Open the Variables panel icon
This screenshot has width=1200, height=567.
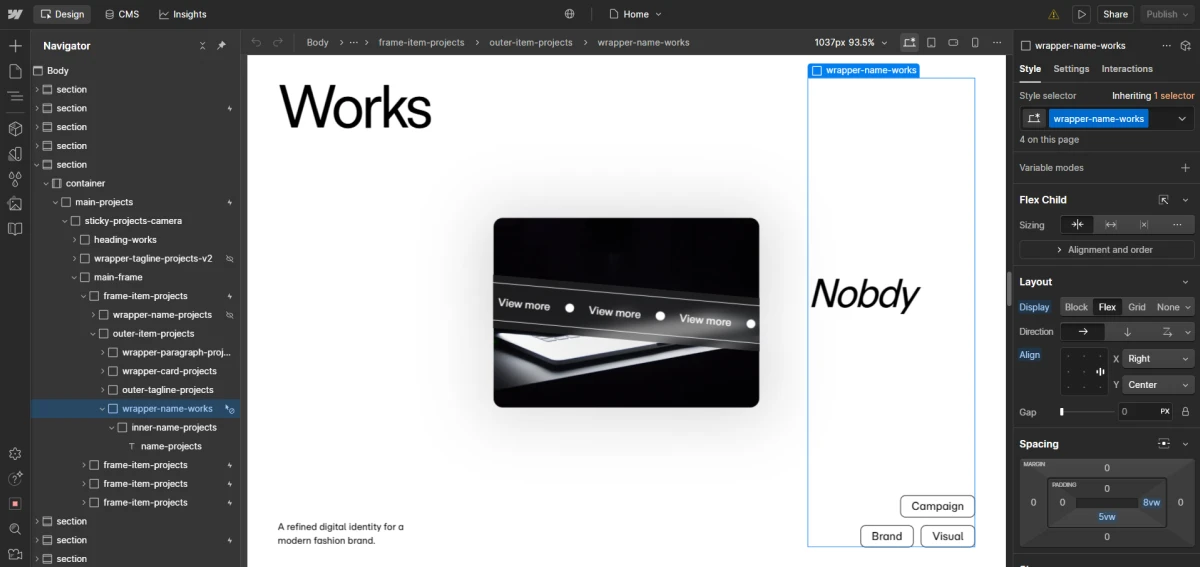[15, 154]
